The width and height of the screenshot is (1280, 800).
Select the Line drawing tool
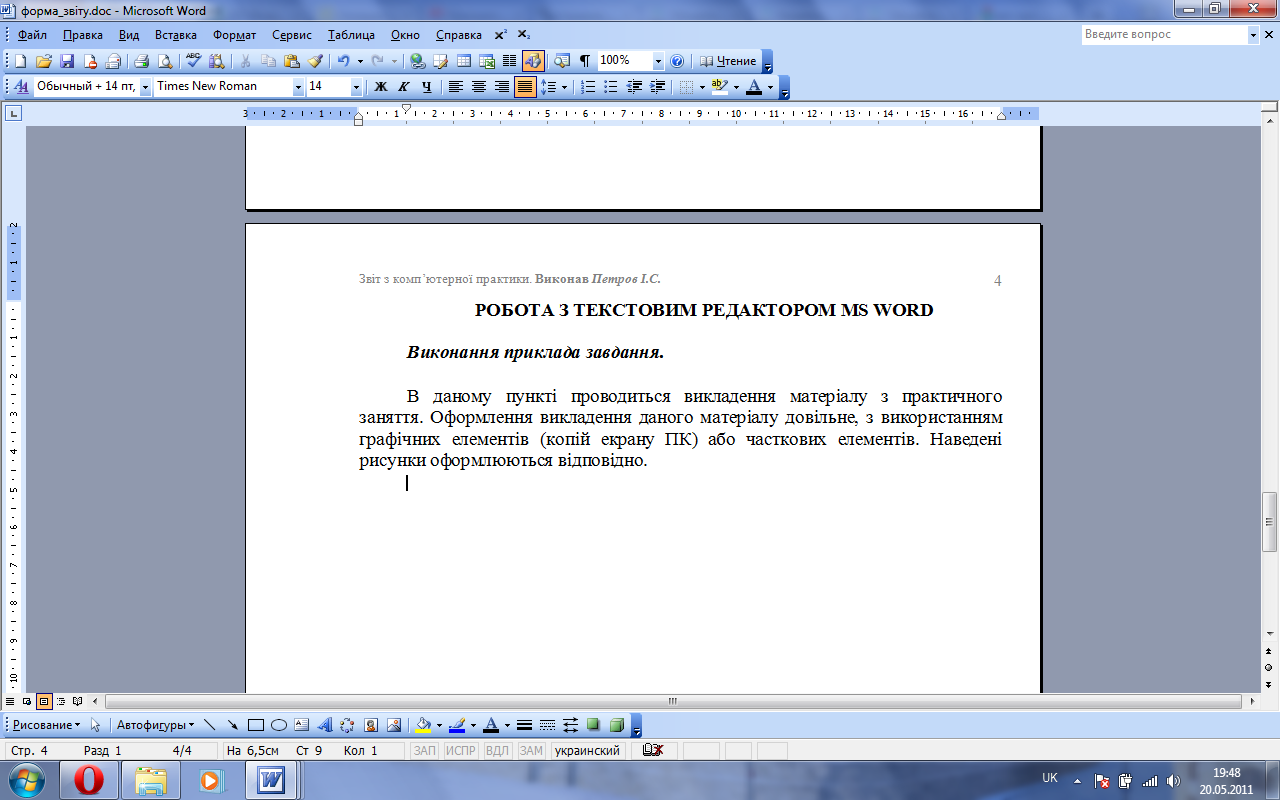210,725
